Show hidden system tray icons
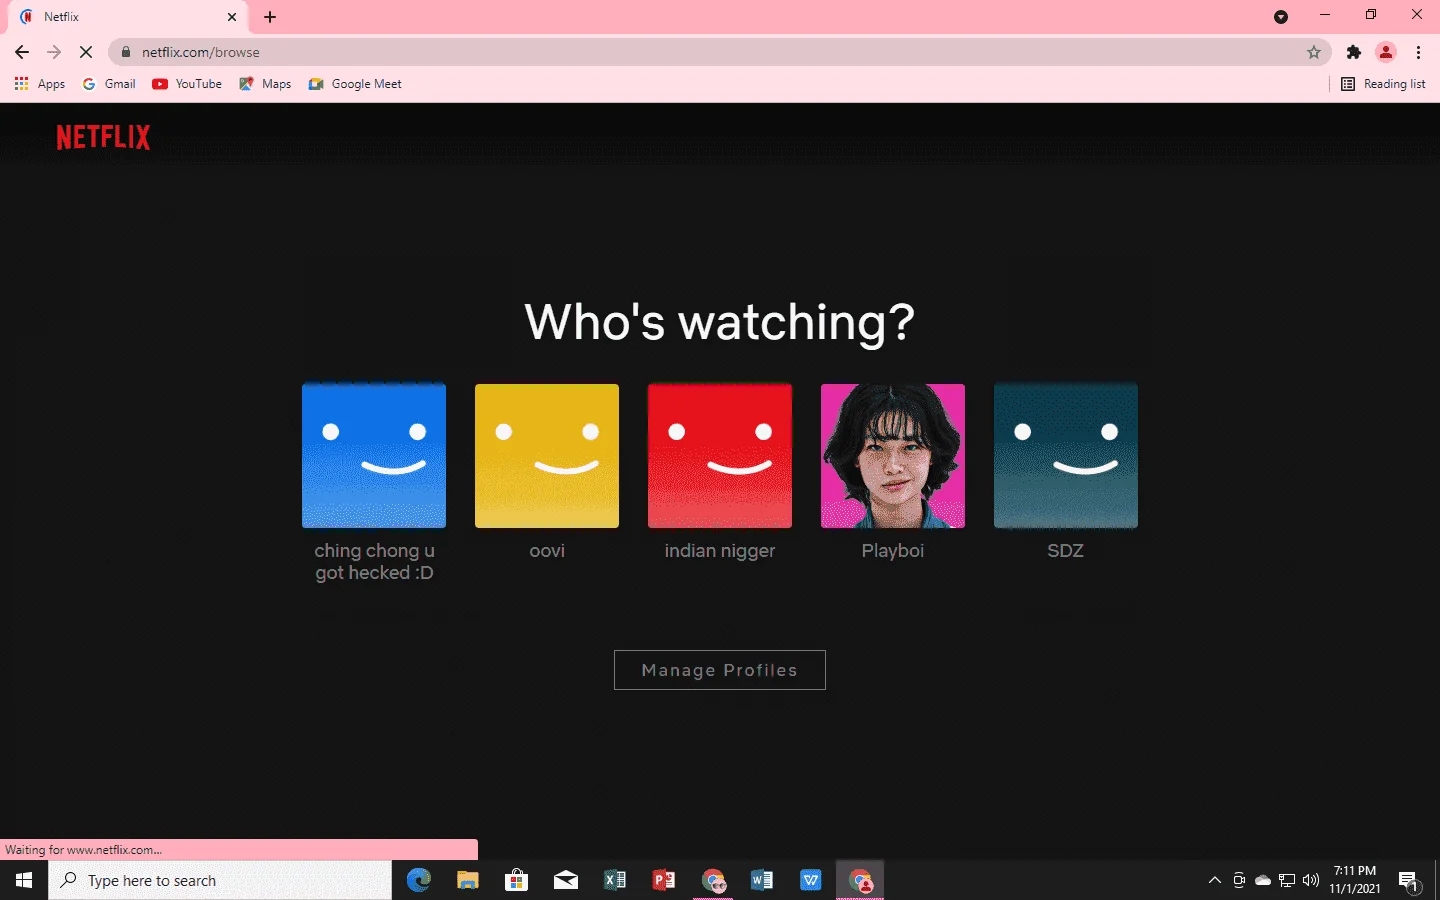This screenshot has height=900, width=1440. click(x=1215, y=880)
